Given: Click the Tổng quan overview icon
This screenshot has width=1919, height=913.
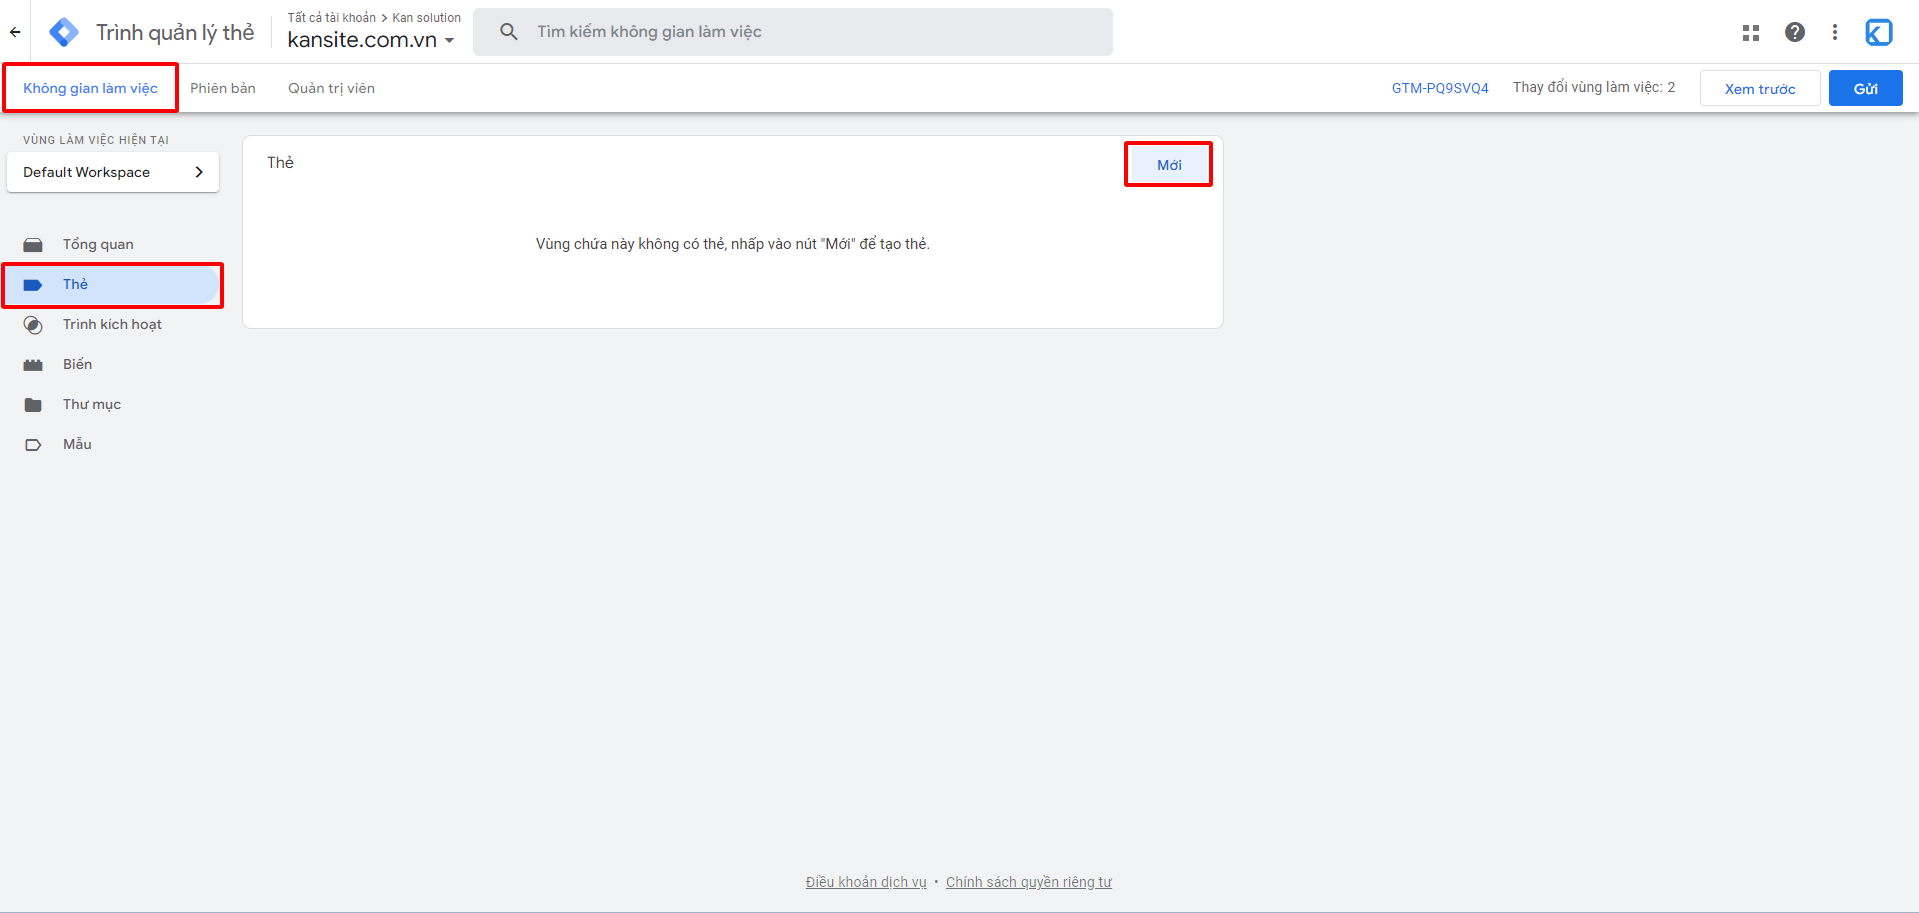Looking at the screenshot, I should 33,245.
